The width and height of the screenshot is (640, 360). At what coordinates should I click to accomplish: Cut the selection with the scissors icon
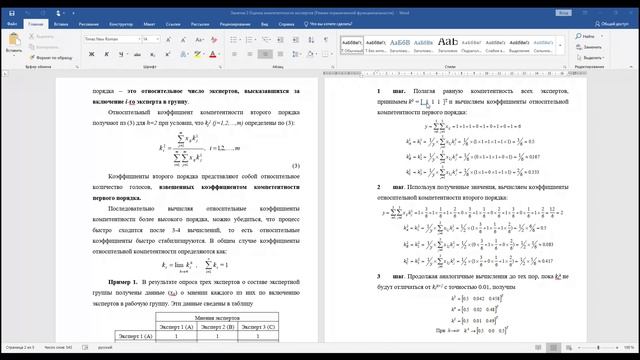point(31,36)
